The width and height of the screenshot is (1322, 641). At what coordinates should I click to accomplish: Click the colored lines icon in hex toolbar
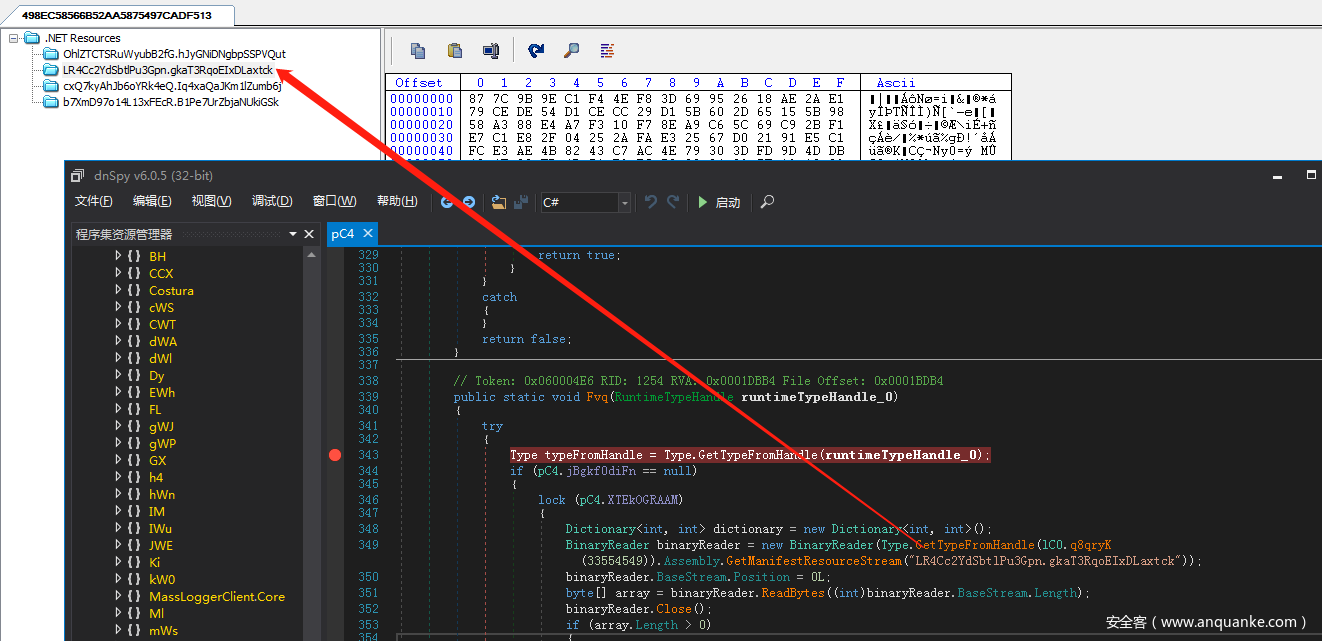(x=606, y=50)
